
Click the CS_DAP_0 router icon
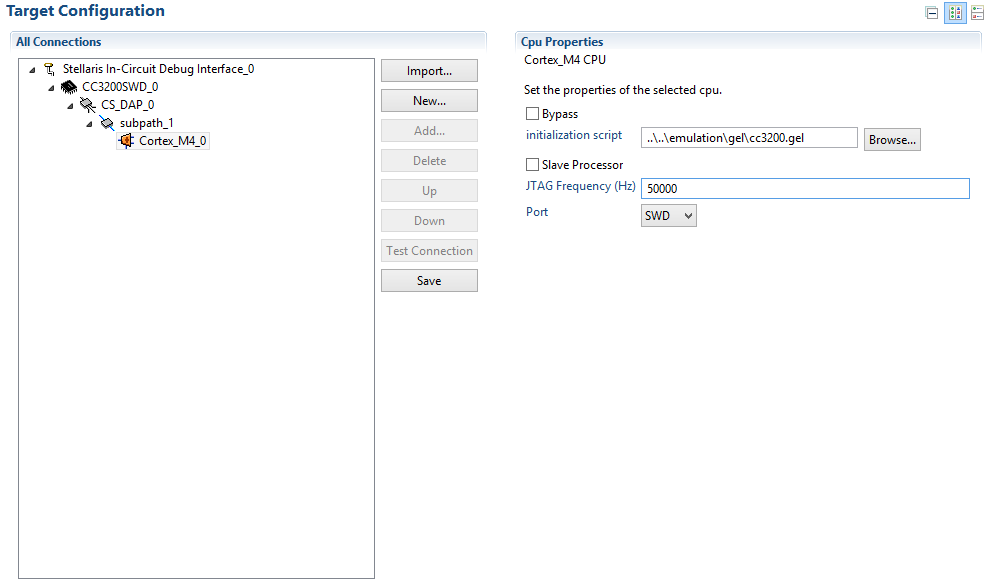(x=87, y=105)
